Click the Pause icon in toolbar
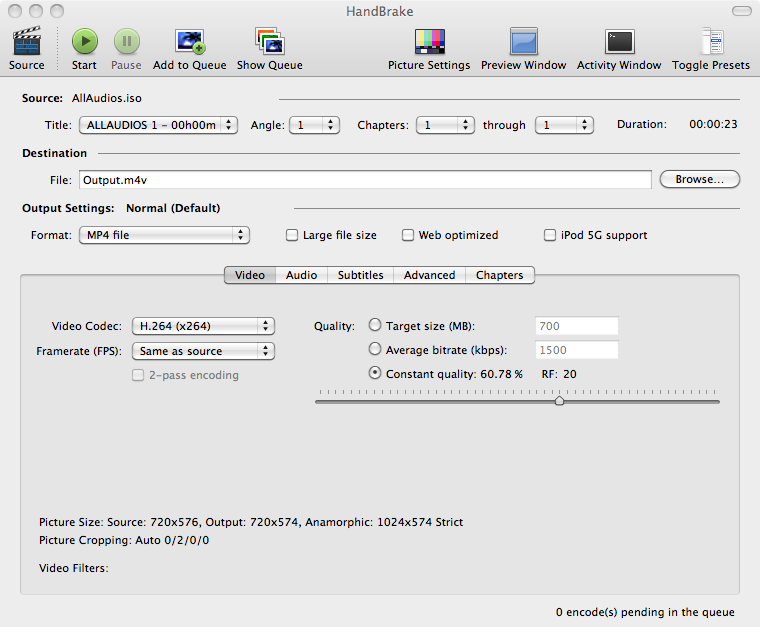 (126, 42)
